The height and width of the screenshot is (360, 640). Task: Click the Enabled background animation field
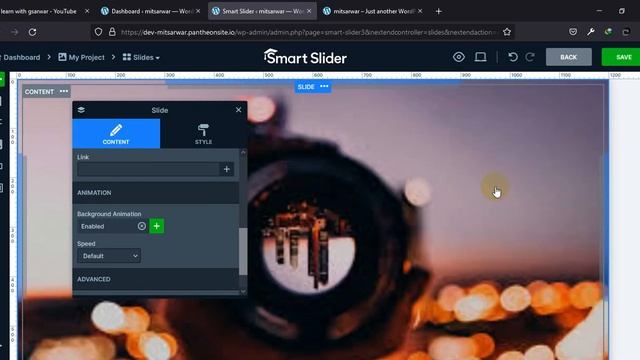coord(107,226)
